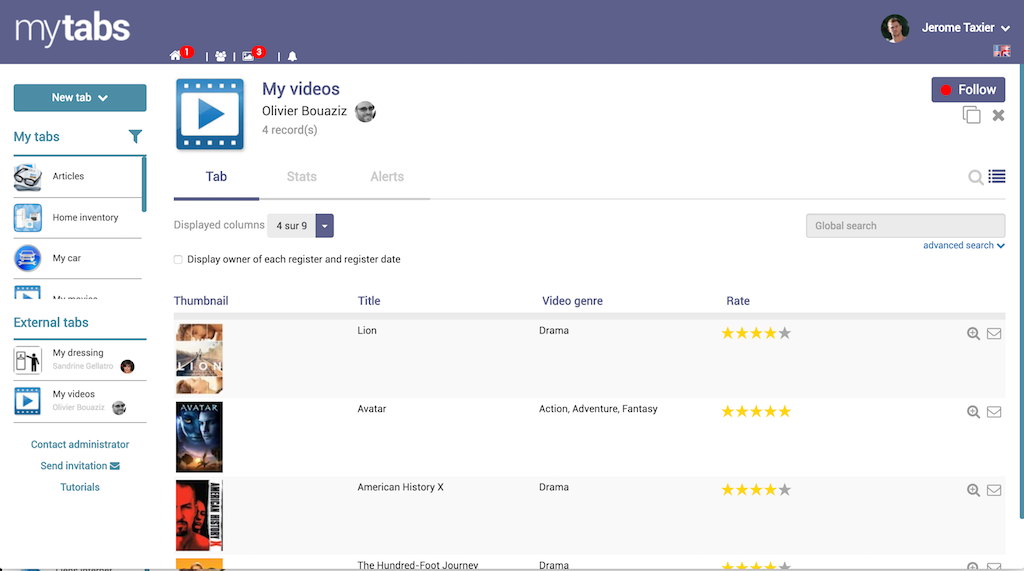
Task: Click the Avatar title text
Action: coord(372,409)
